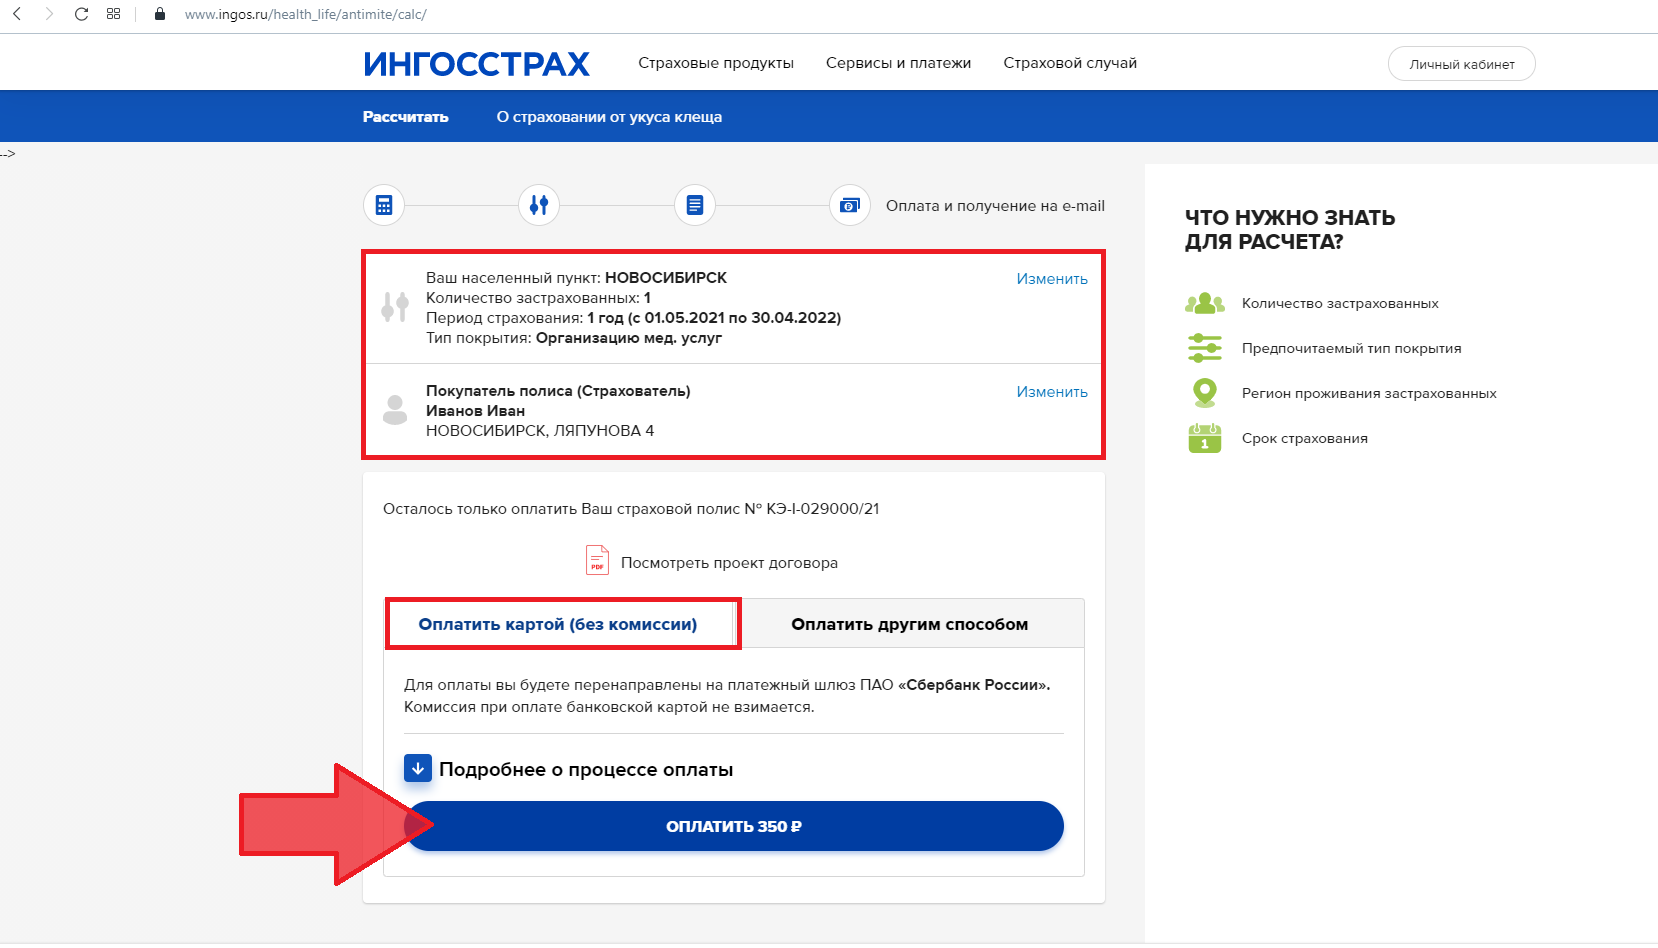Select the Рассчитать tab

point(405,117)
